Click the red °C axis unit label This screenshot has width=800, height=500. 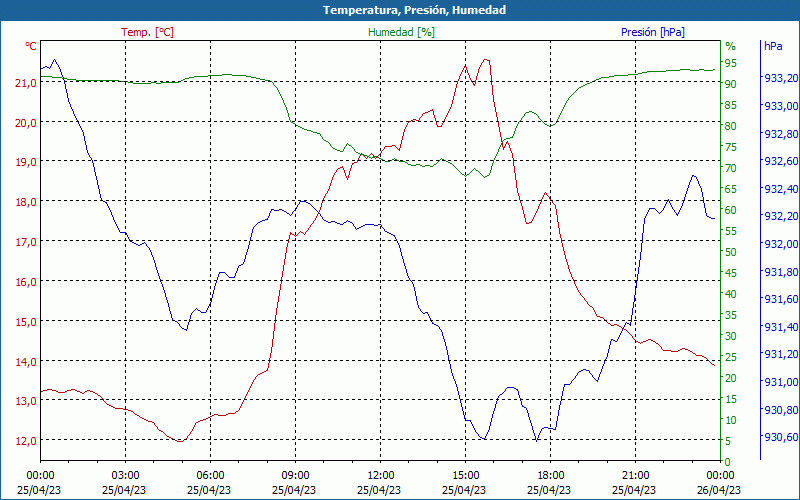click(x=31, y=46)
